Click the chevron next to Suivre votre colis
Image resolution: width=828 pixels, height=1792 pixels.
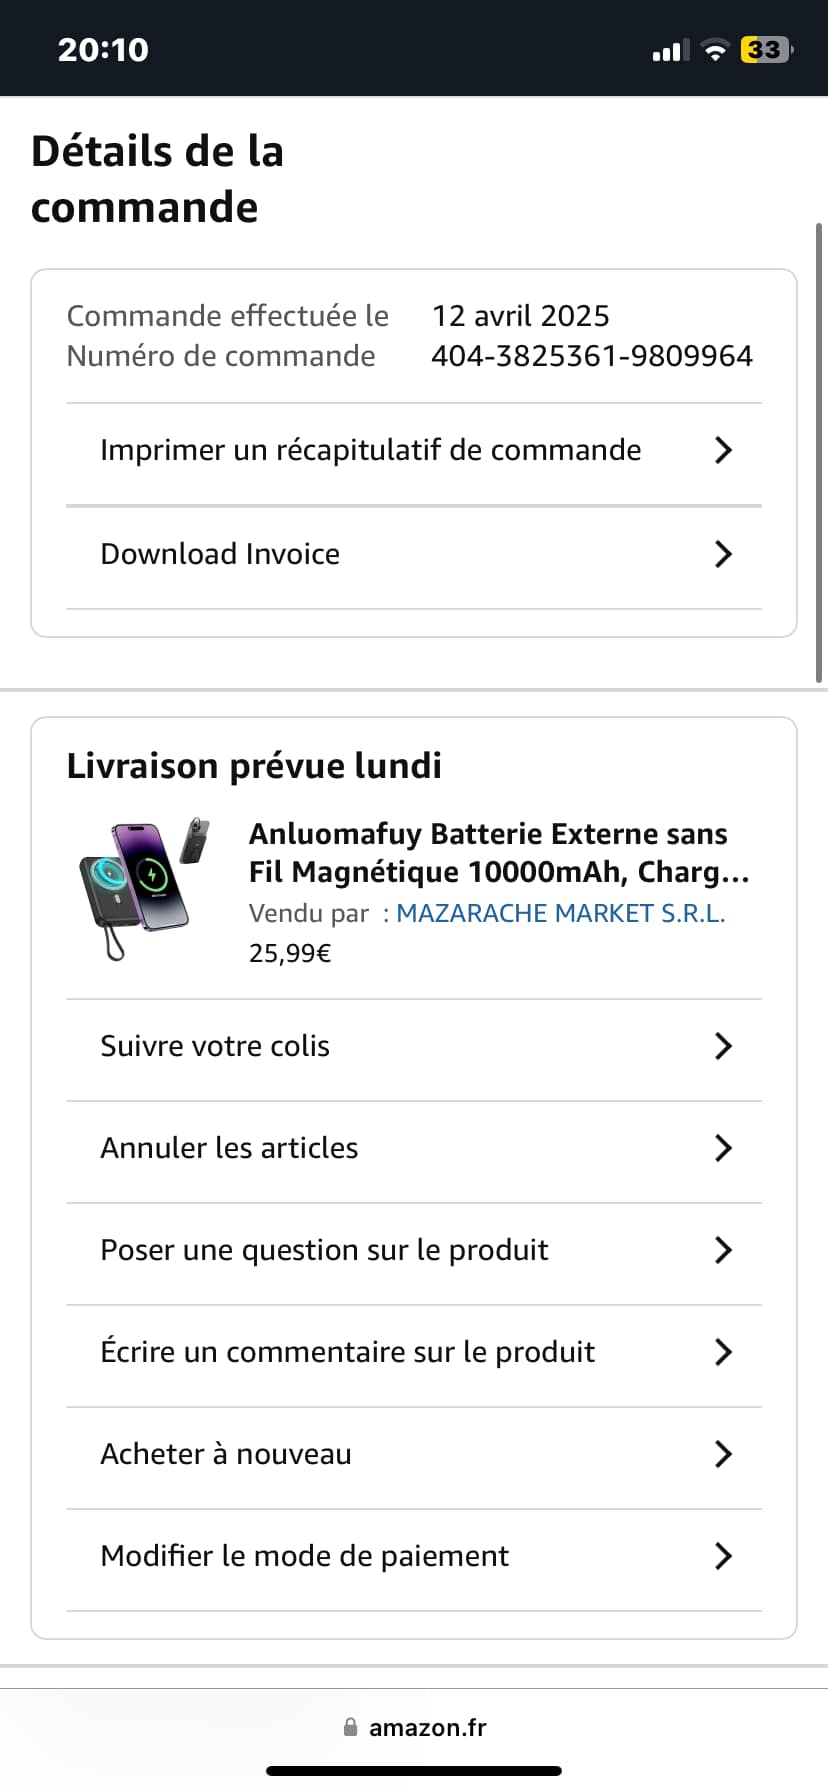(x=724, y=1046)
